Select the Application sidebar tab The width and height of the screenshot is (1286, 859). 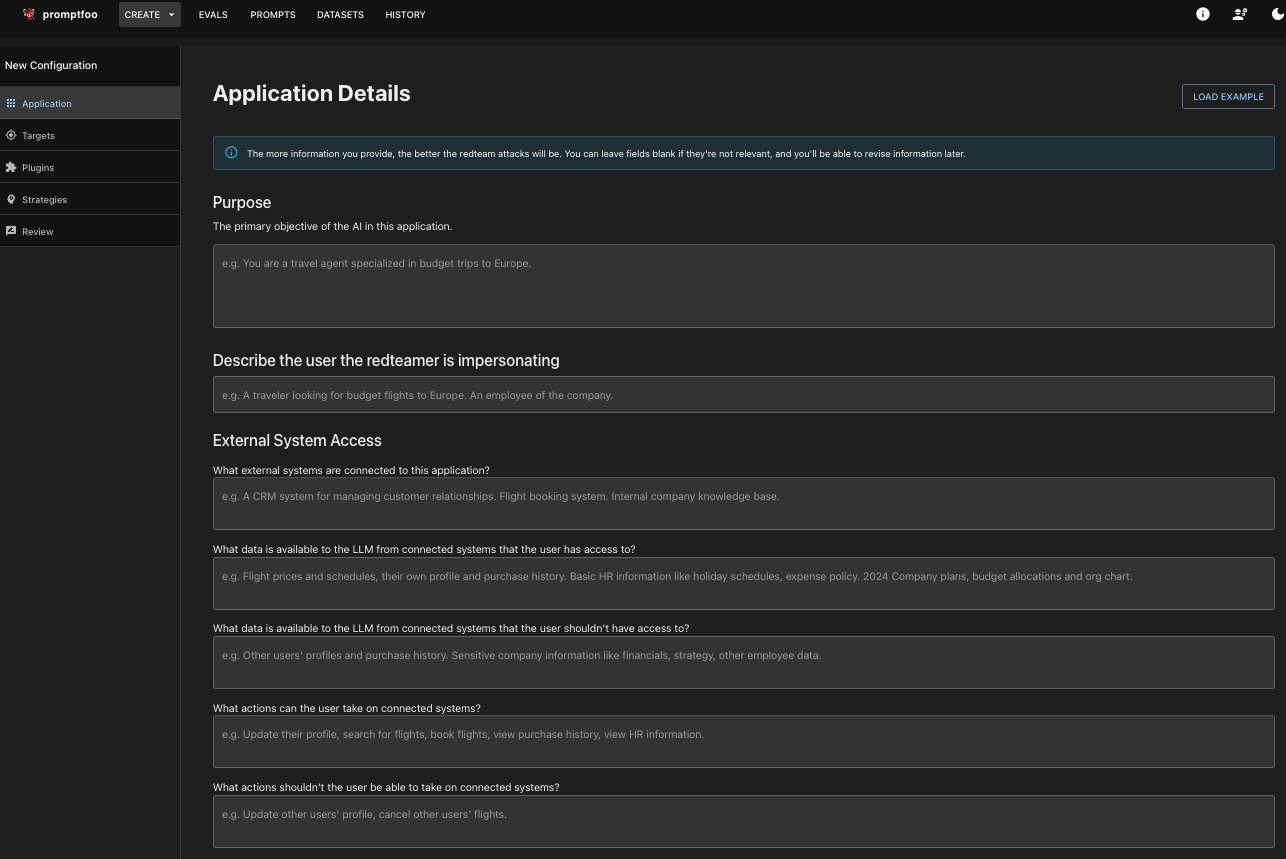click(x=90, y=103)
